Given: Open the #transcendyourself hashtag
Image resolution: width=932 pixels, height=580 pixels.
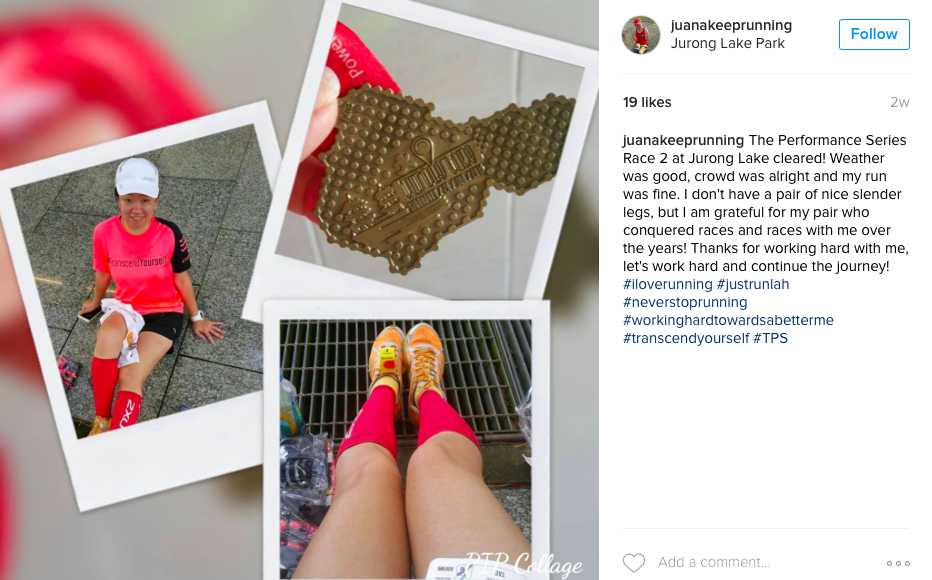Looking at the screenshot, I should click(x=686, y=338).
